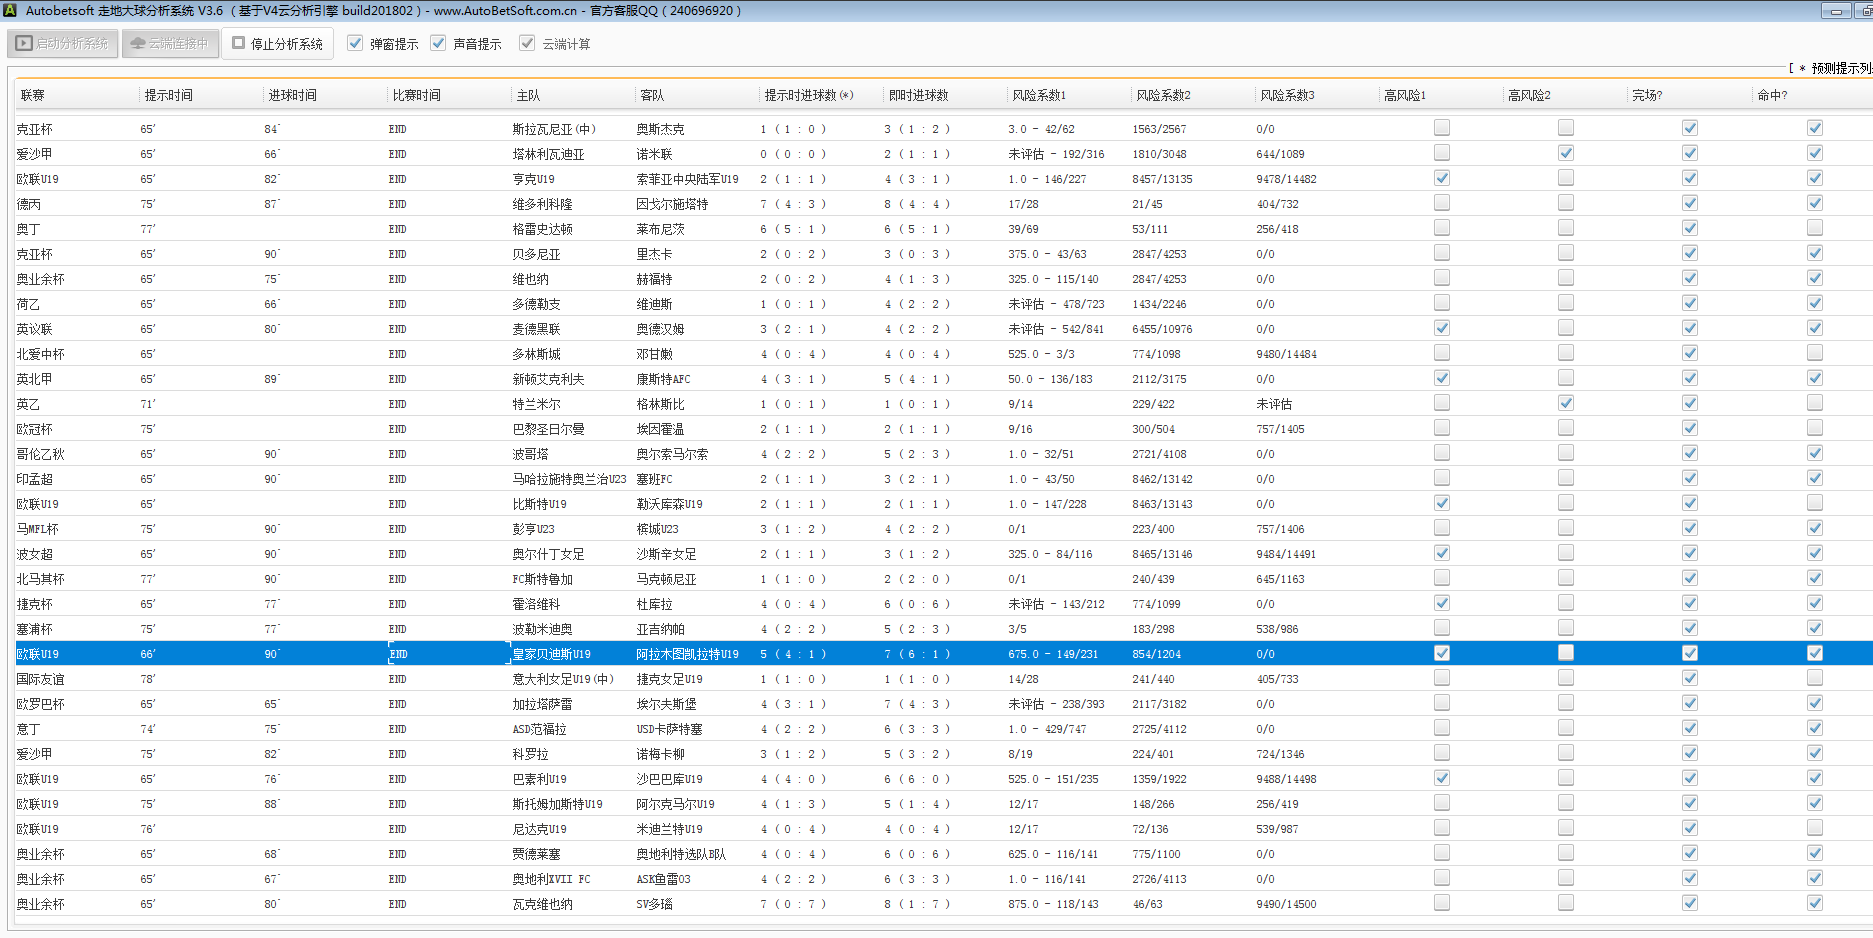Uncheck 完场? box in 皇家贝迪斯U19 row
Viewport: 1873px width, 938px height.
tap(1689, 653)
